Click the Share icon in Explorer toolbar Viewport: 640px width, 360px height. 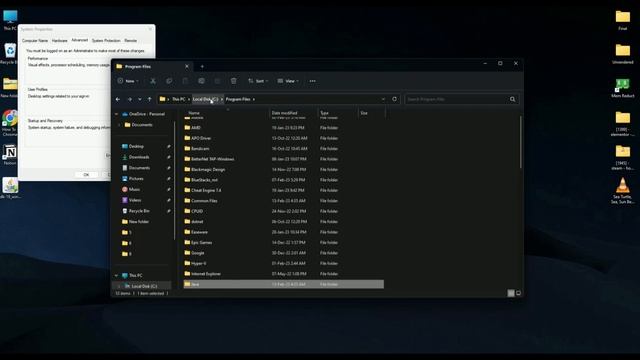pyautogui.click(x=217, y=81)
